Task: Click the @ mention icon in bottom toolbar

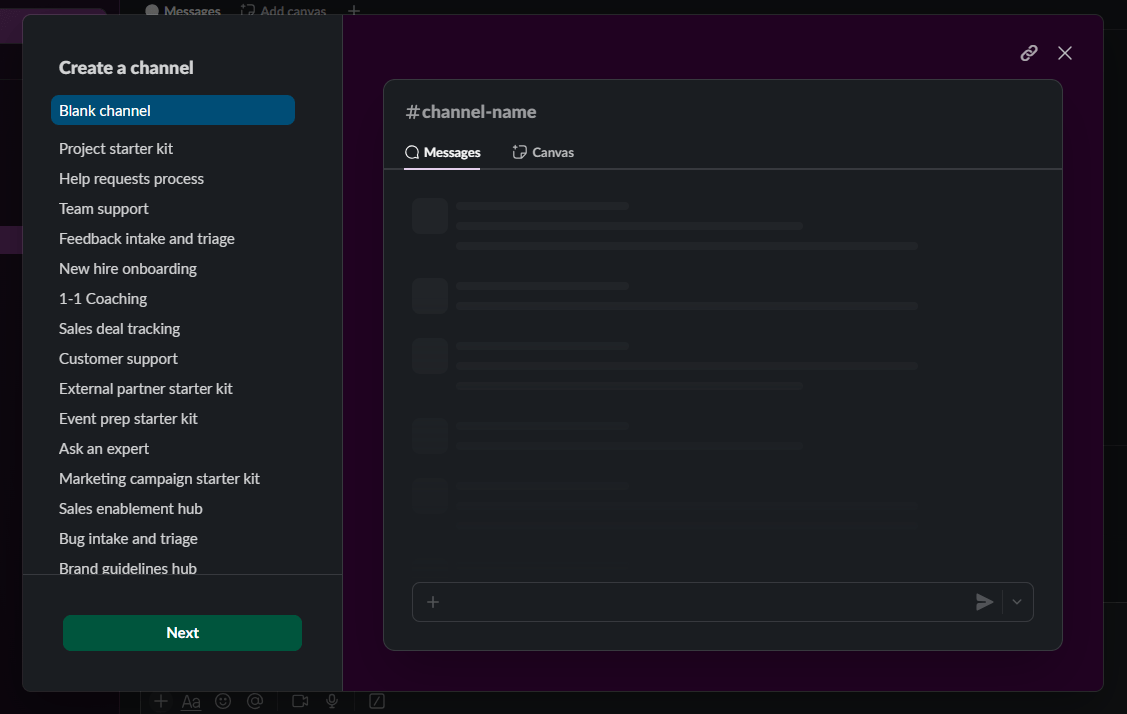Action: point(255,702)
